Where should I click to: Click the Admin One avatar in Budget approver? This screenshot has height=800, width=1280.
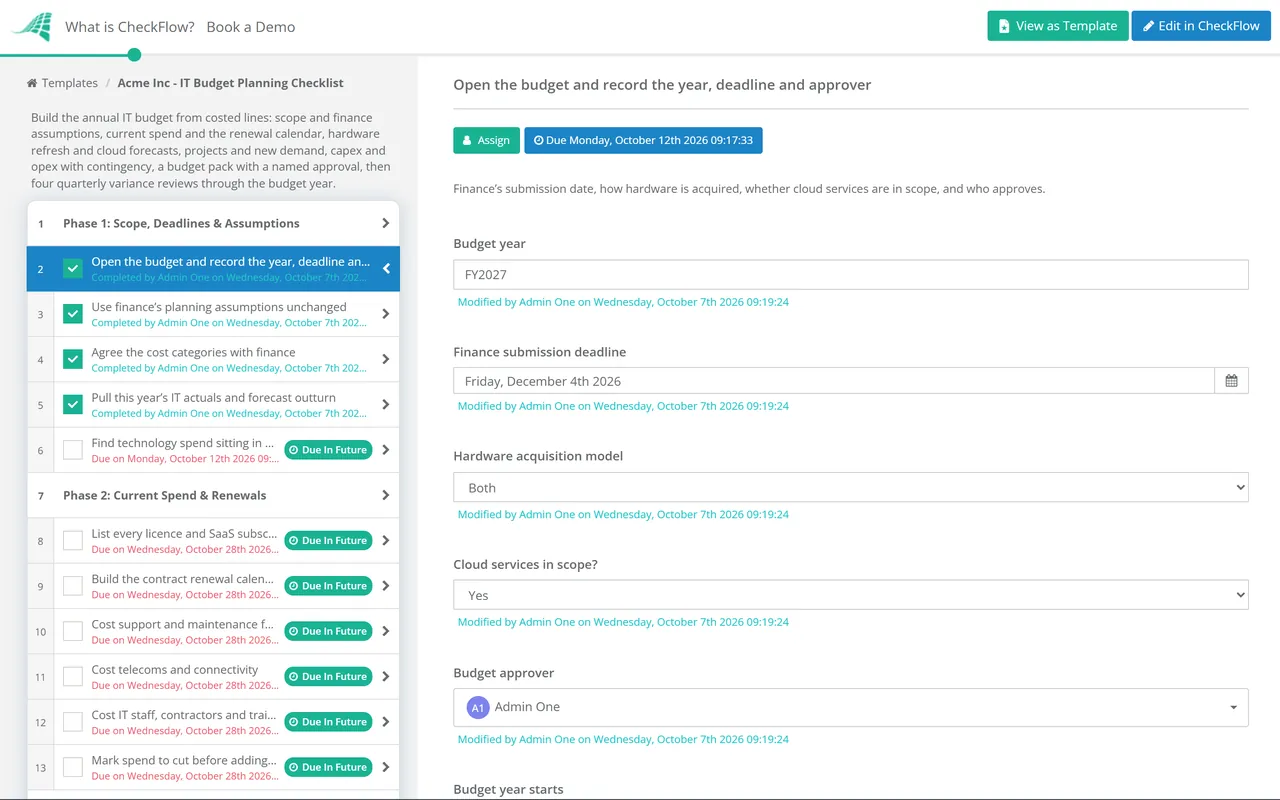coord(478,707)
